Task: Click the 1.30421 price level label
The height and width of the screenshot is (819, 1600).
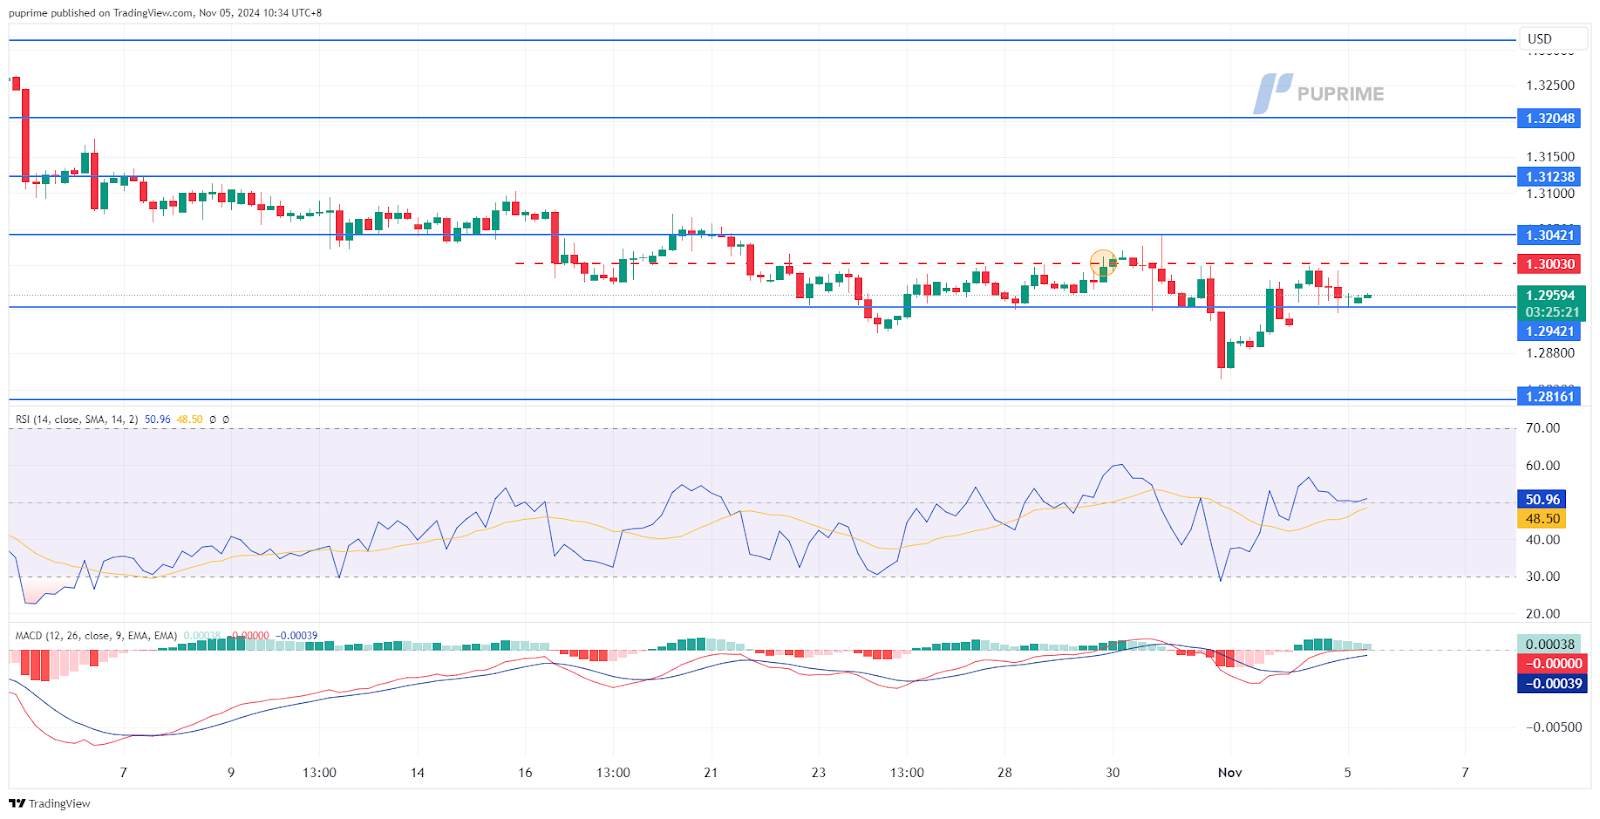Action: click(1550, 235)
